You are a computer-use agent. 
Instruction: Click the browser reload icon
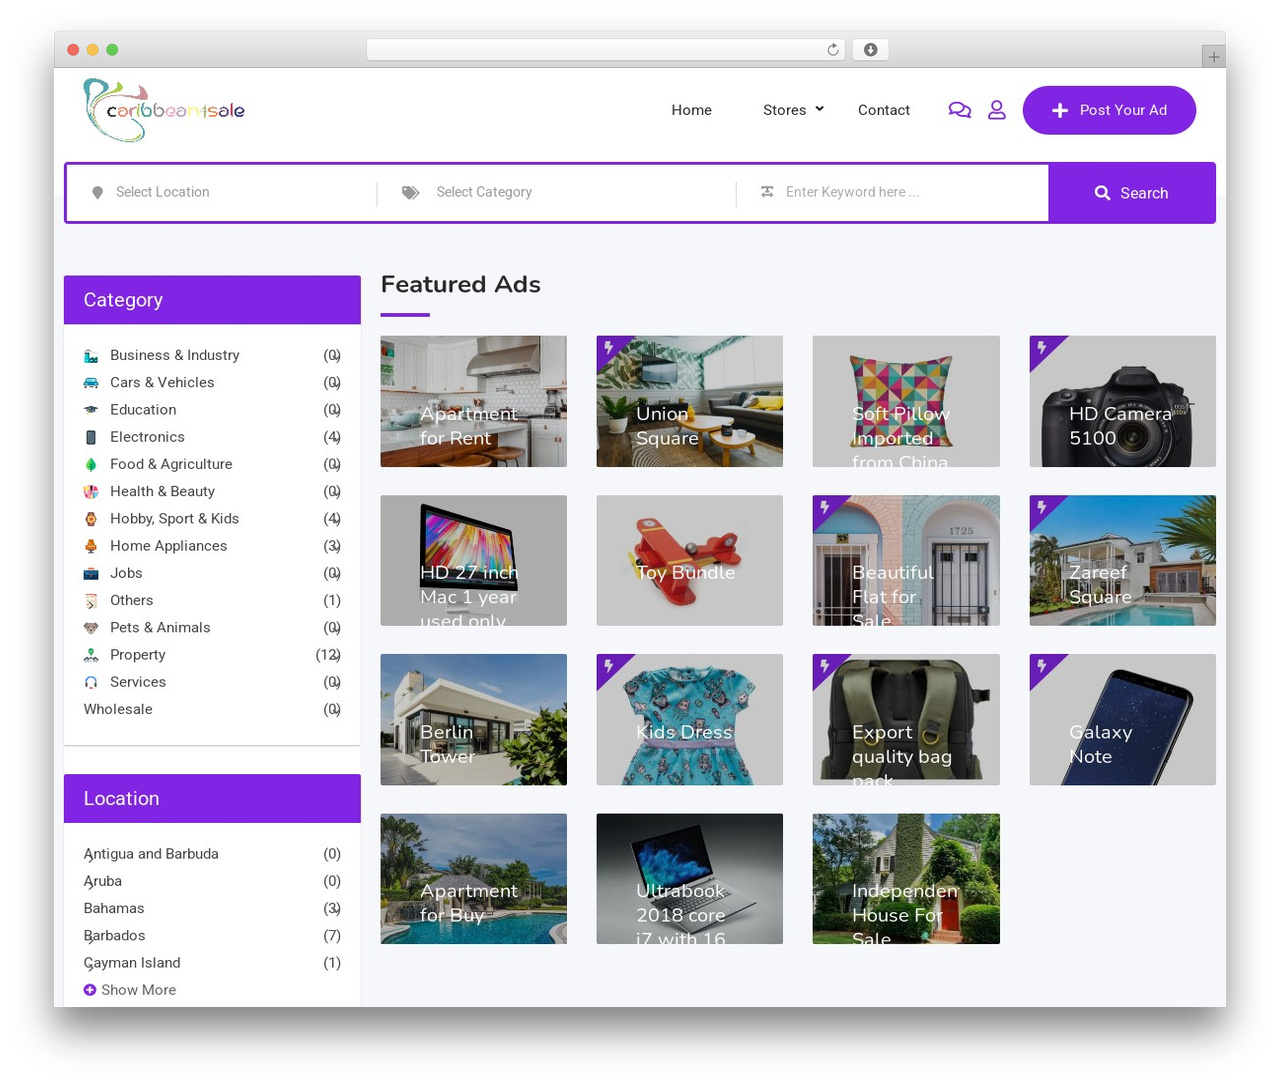[x=833, y=50]
